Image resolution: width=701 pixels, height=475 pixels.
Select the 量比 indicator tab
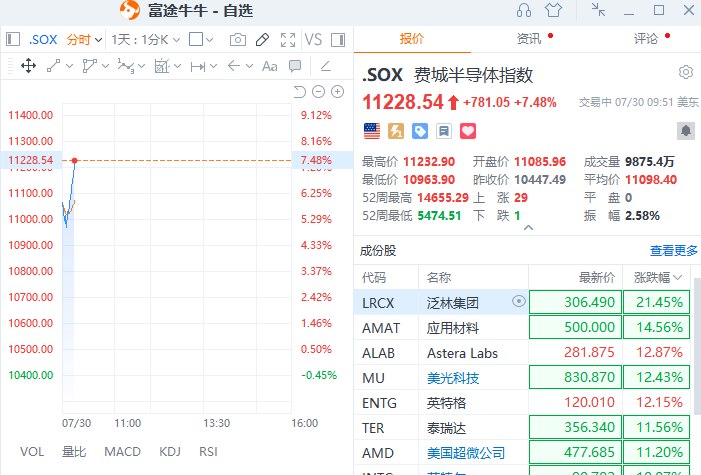coord(74,452)
